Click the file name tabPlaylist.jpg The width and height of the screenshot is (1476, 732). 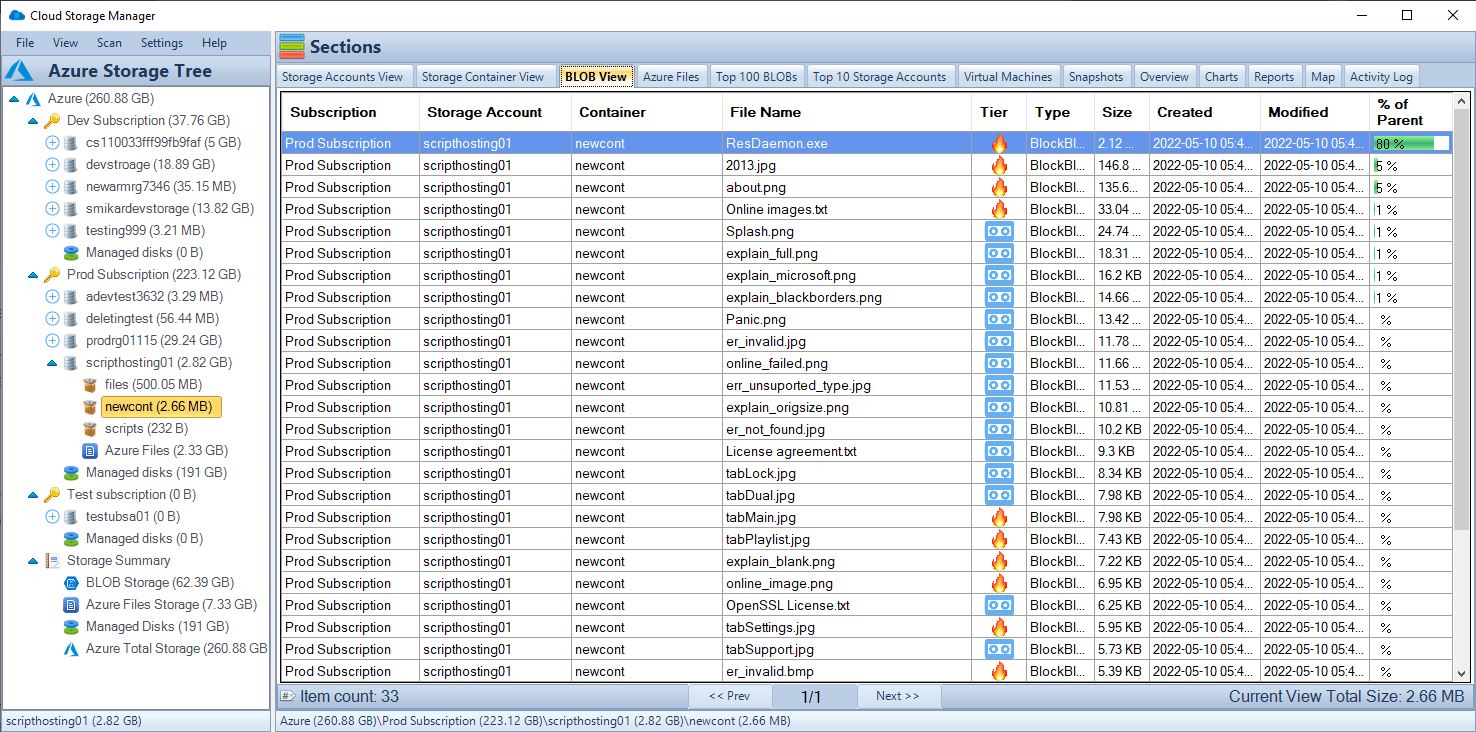pyautogui.click(x=768, y=539)
